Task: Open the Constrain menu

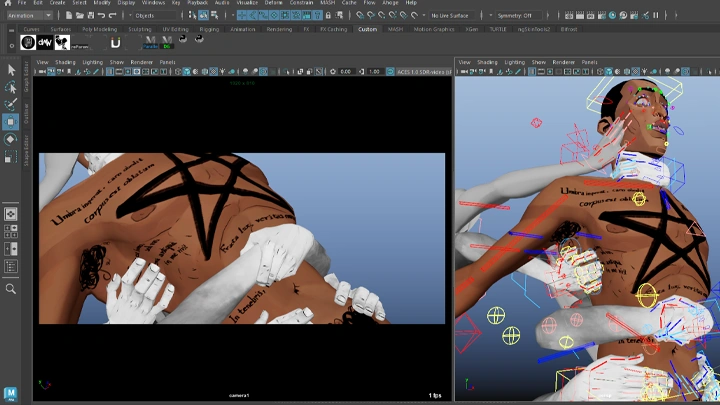Action: 301,3
